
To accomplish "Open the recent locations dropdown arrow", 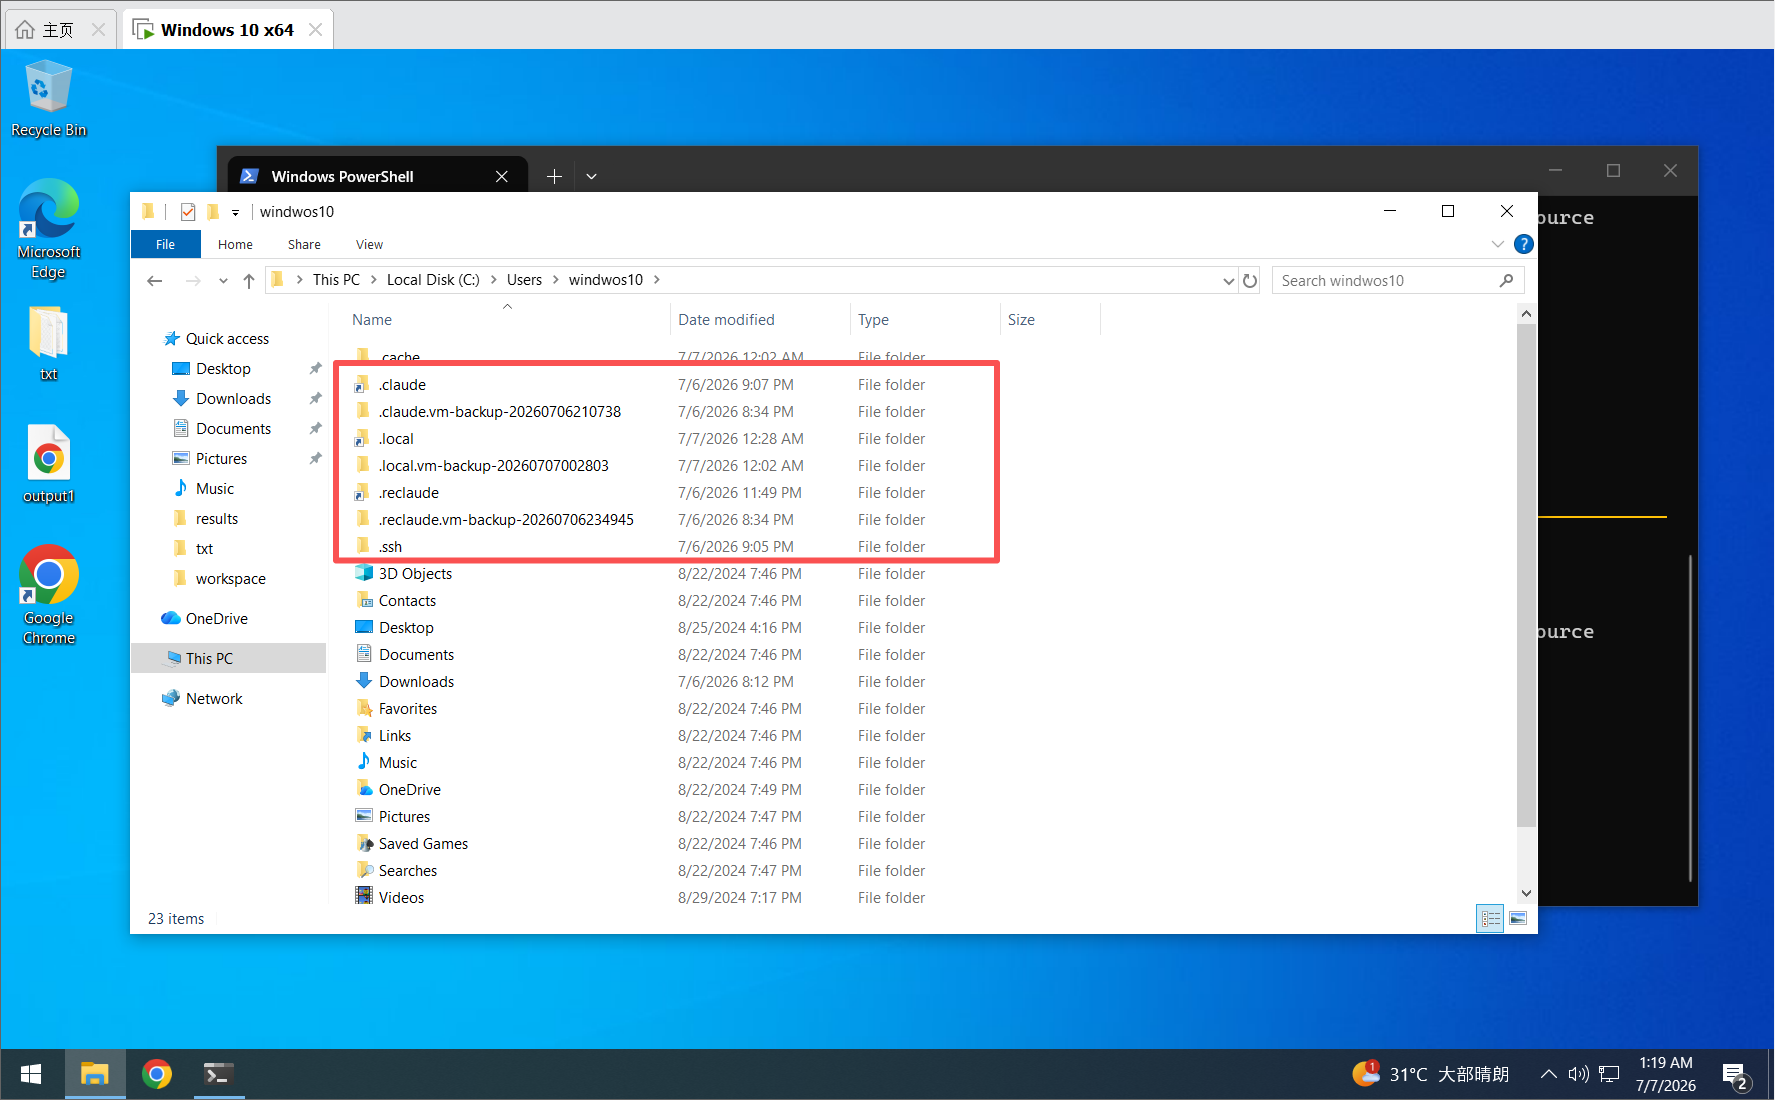I will [x=223, y=281].
